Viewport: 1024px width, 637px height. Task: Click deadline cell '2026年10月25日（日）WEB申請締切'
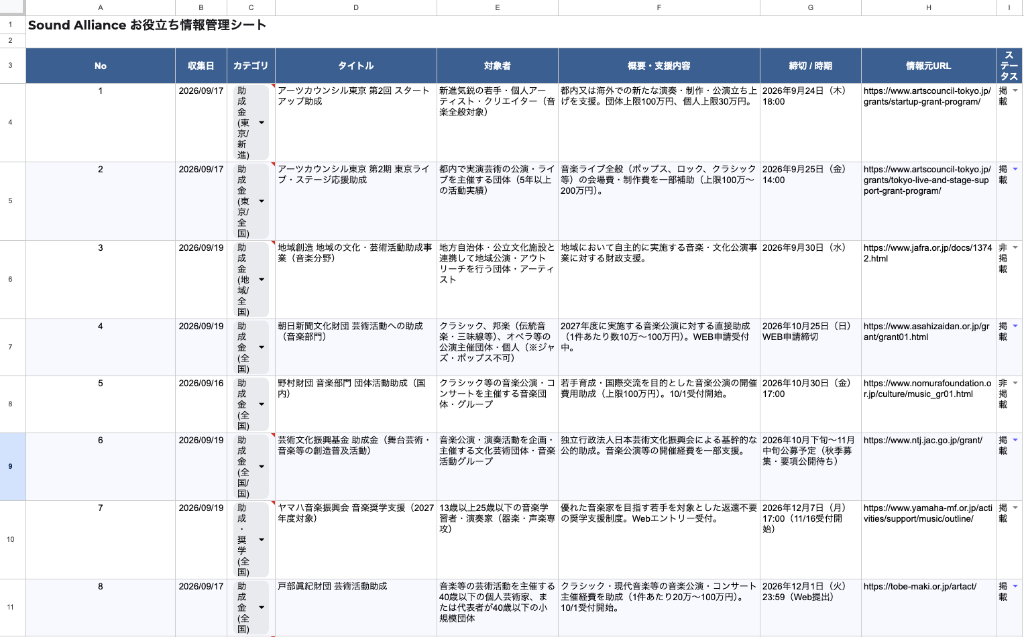[810, 347]
